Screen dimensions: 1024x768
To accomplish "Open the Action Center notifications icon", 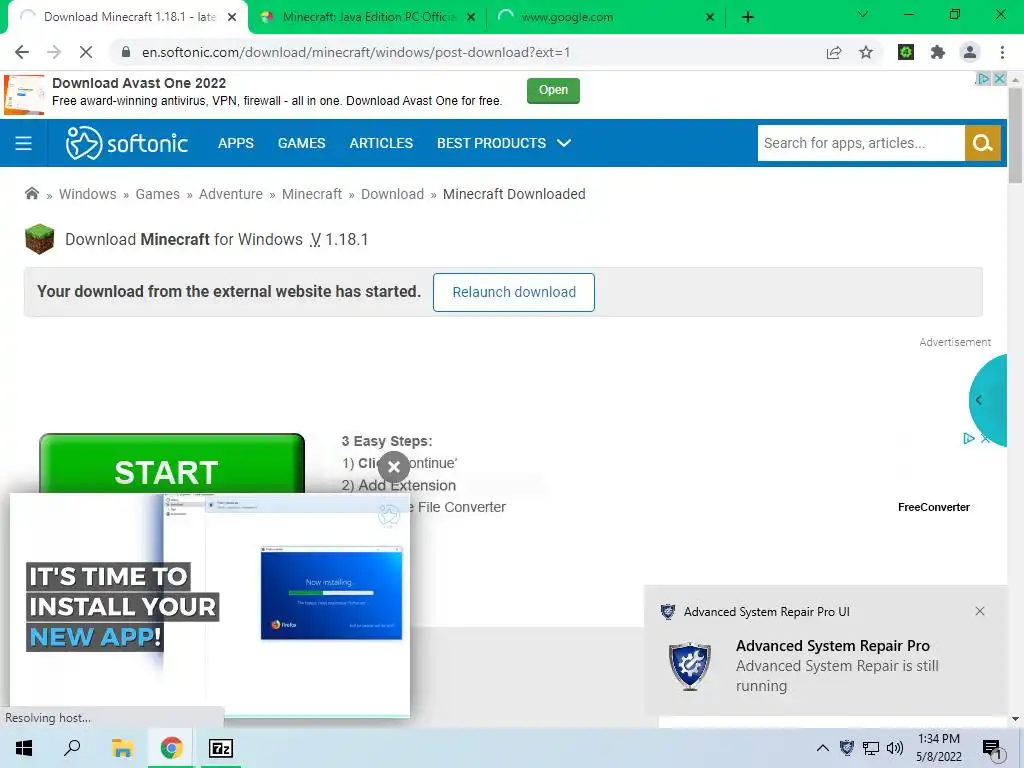I will pos(993,748).
